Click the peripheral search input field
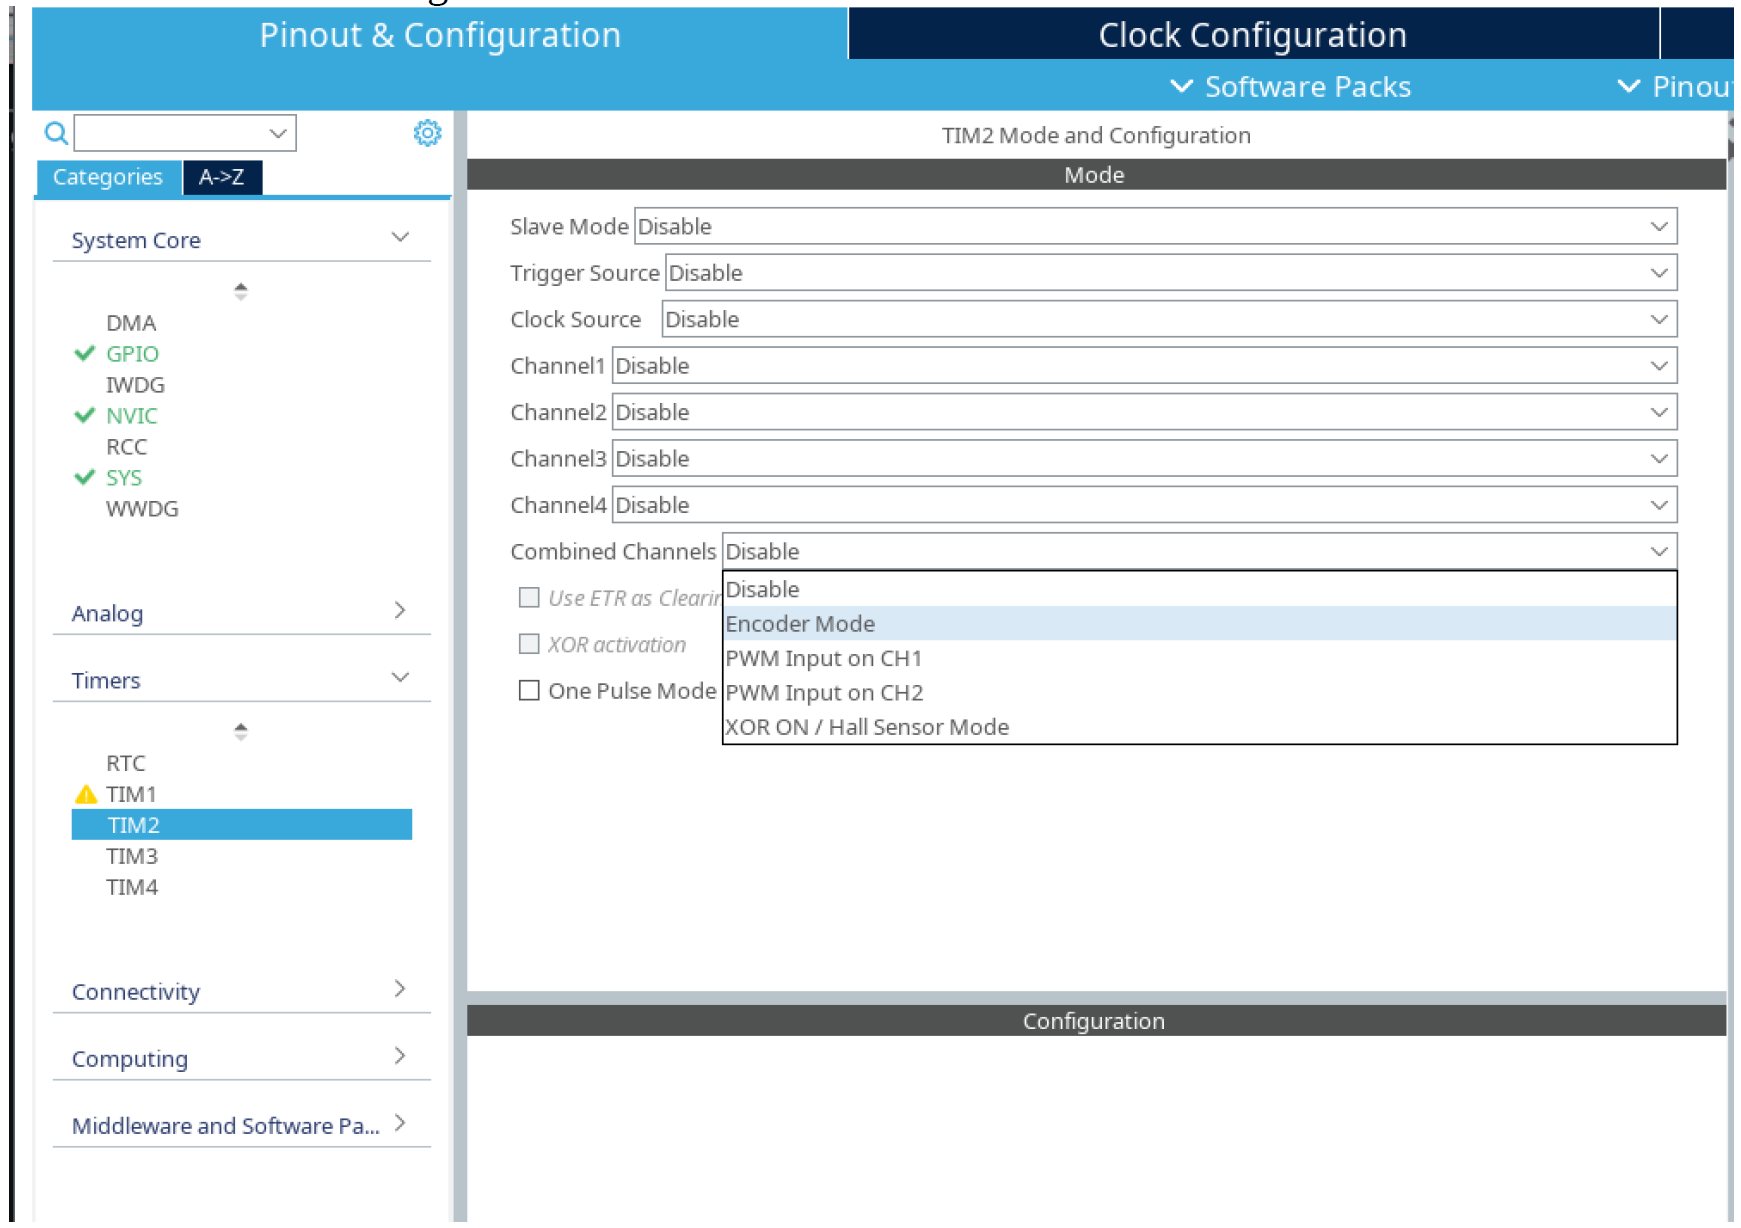Viewport: 1741px width, 1228px height. [175, 133]
